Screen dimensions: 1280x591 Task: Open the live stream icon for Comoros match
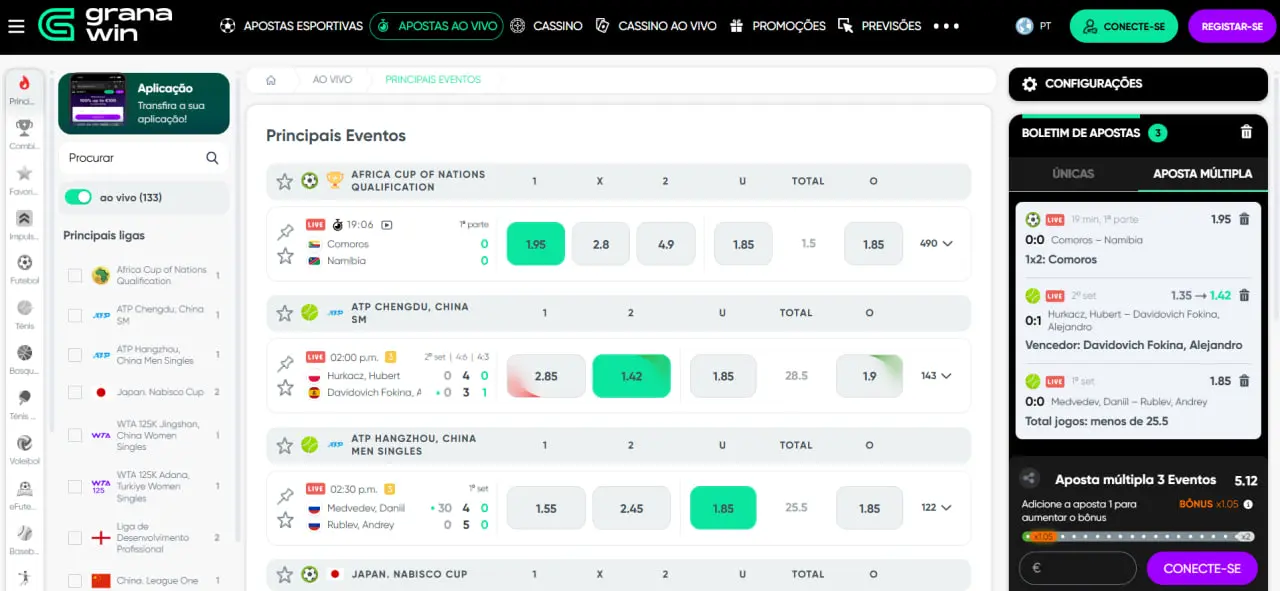[x=387, y=225]
